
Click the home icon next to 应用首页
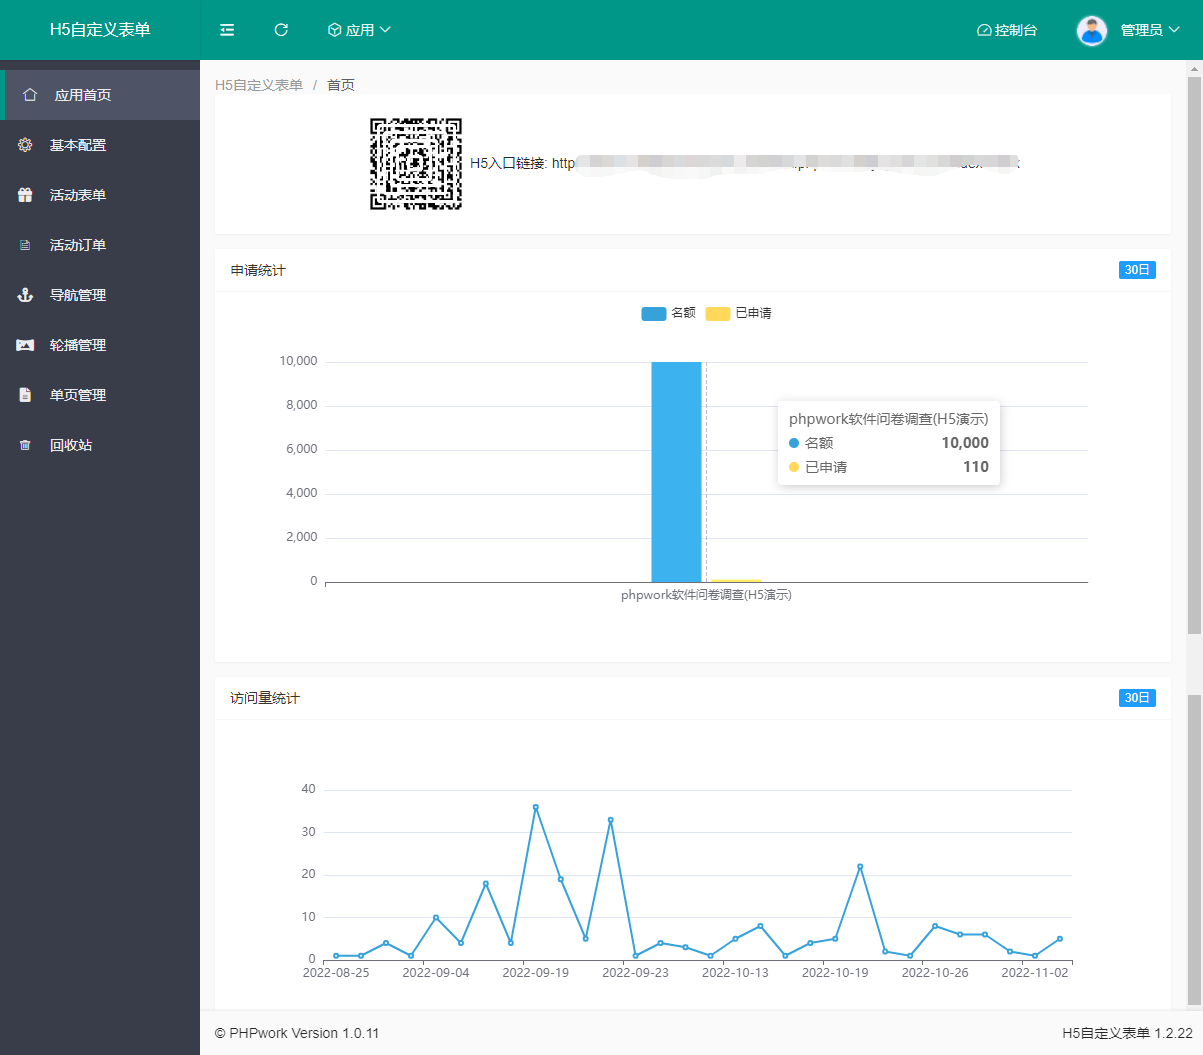[30, 95]
